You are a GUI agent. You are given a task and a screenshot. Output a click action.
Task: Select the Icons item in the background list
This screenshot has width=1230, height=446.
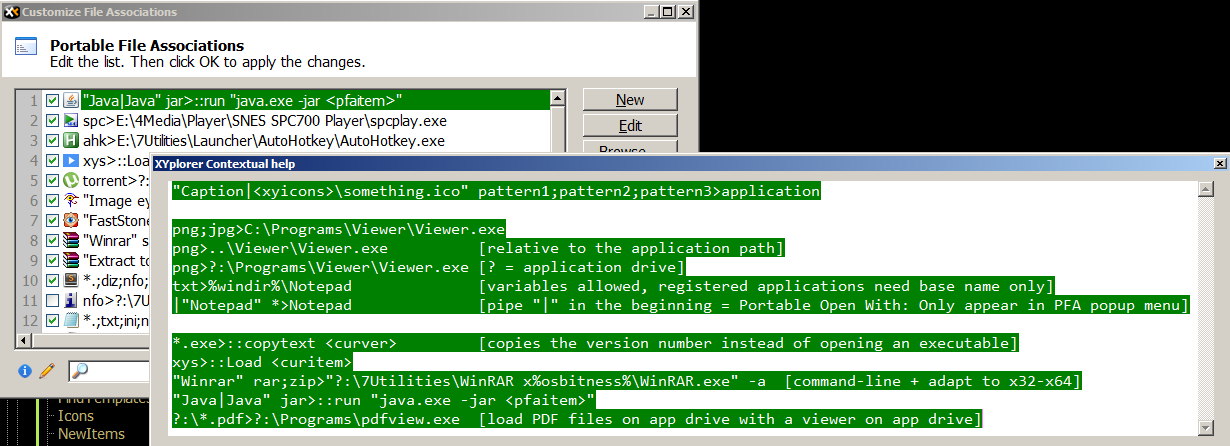(76, 416)
